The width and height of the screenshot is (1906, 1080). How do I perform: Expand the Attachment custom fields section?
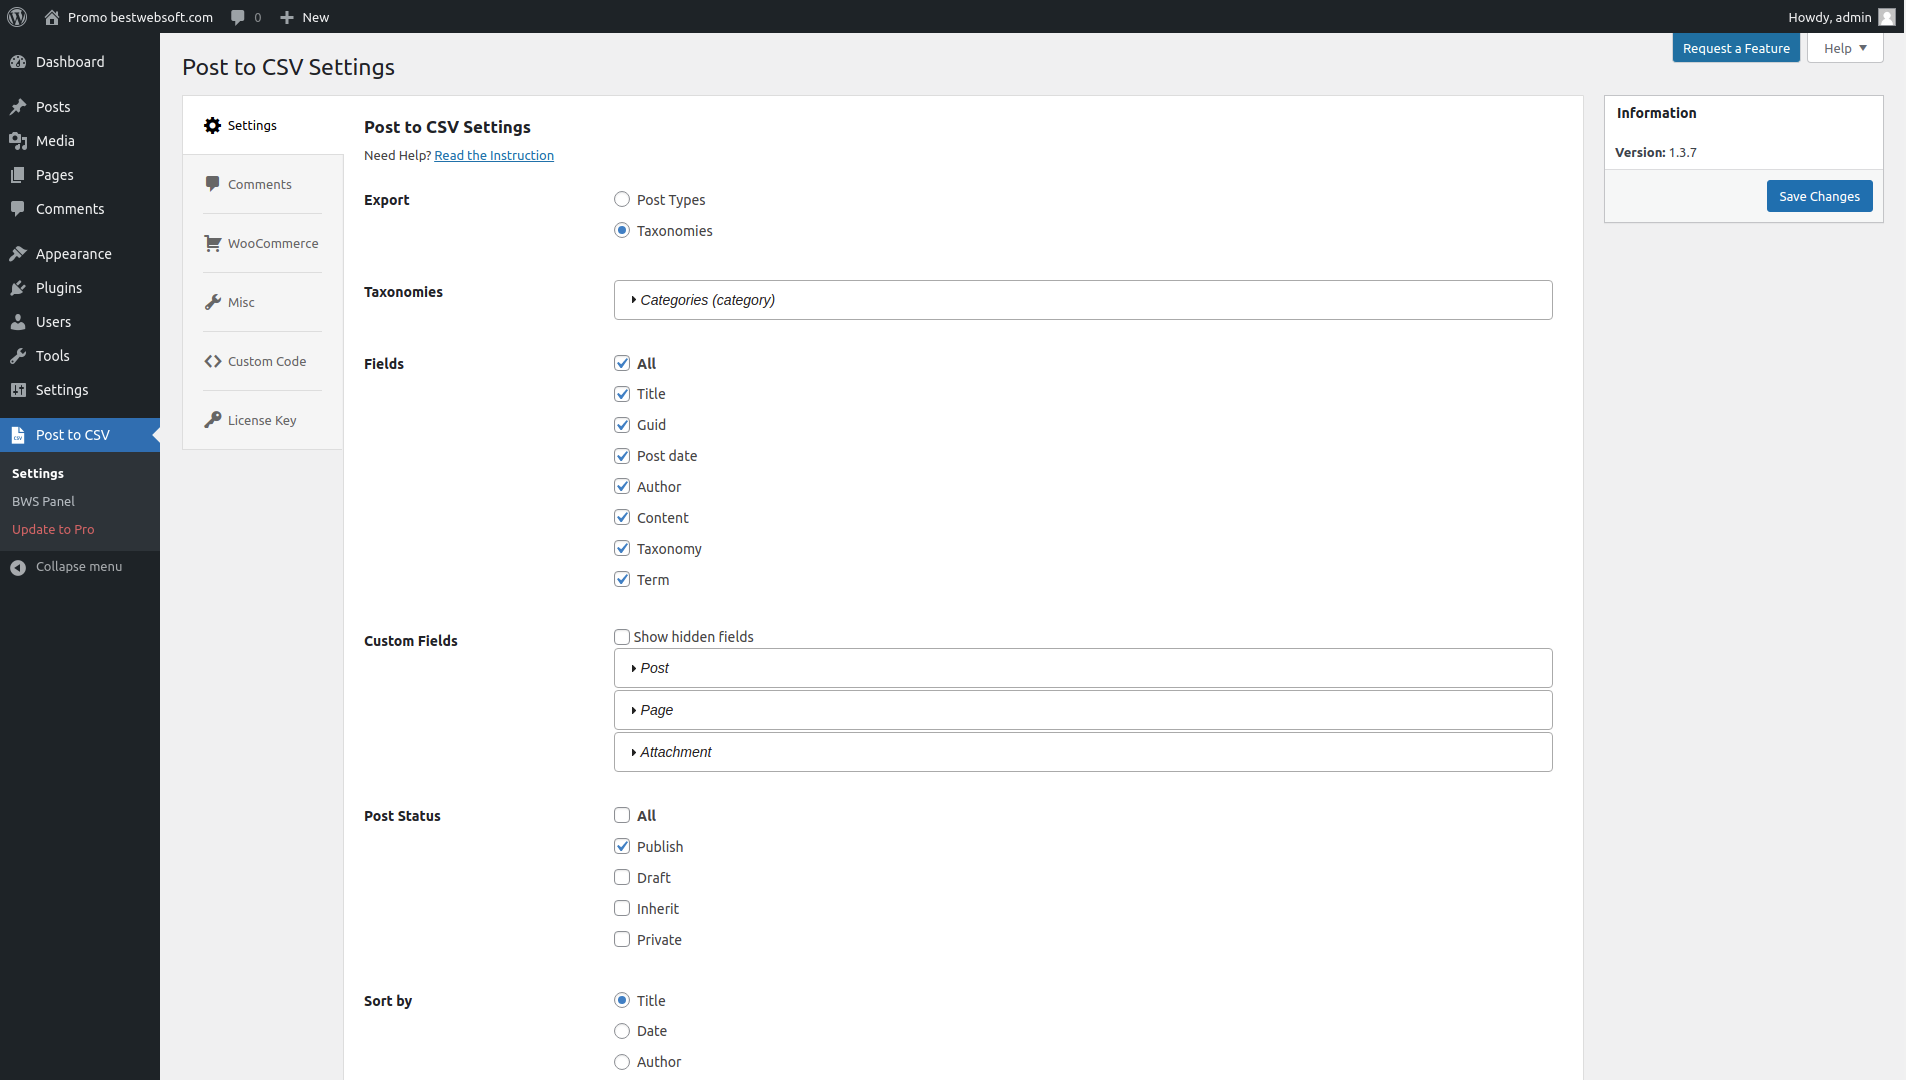1083,752
